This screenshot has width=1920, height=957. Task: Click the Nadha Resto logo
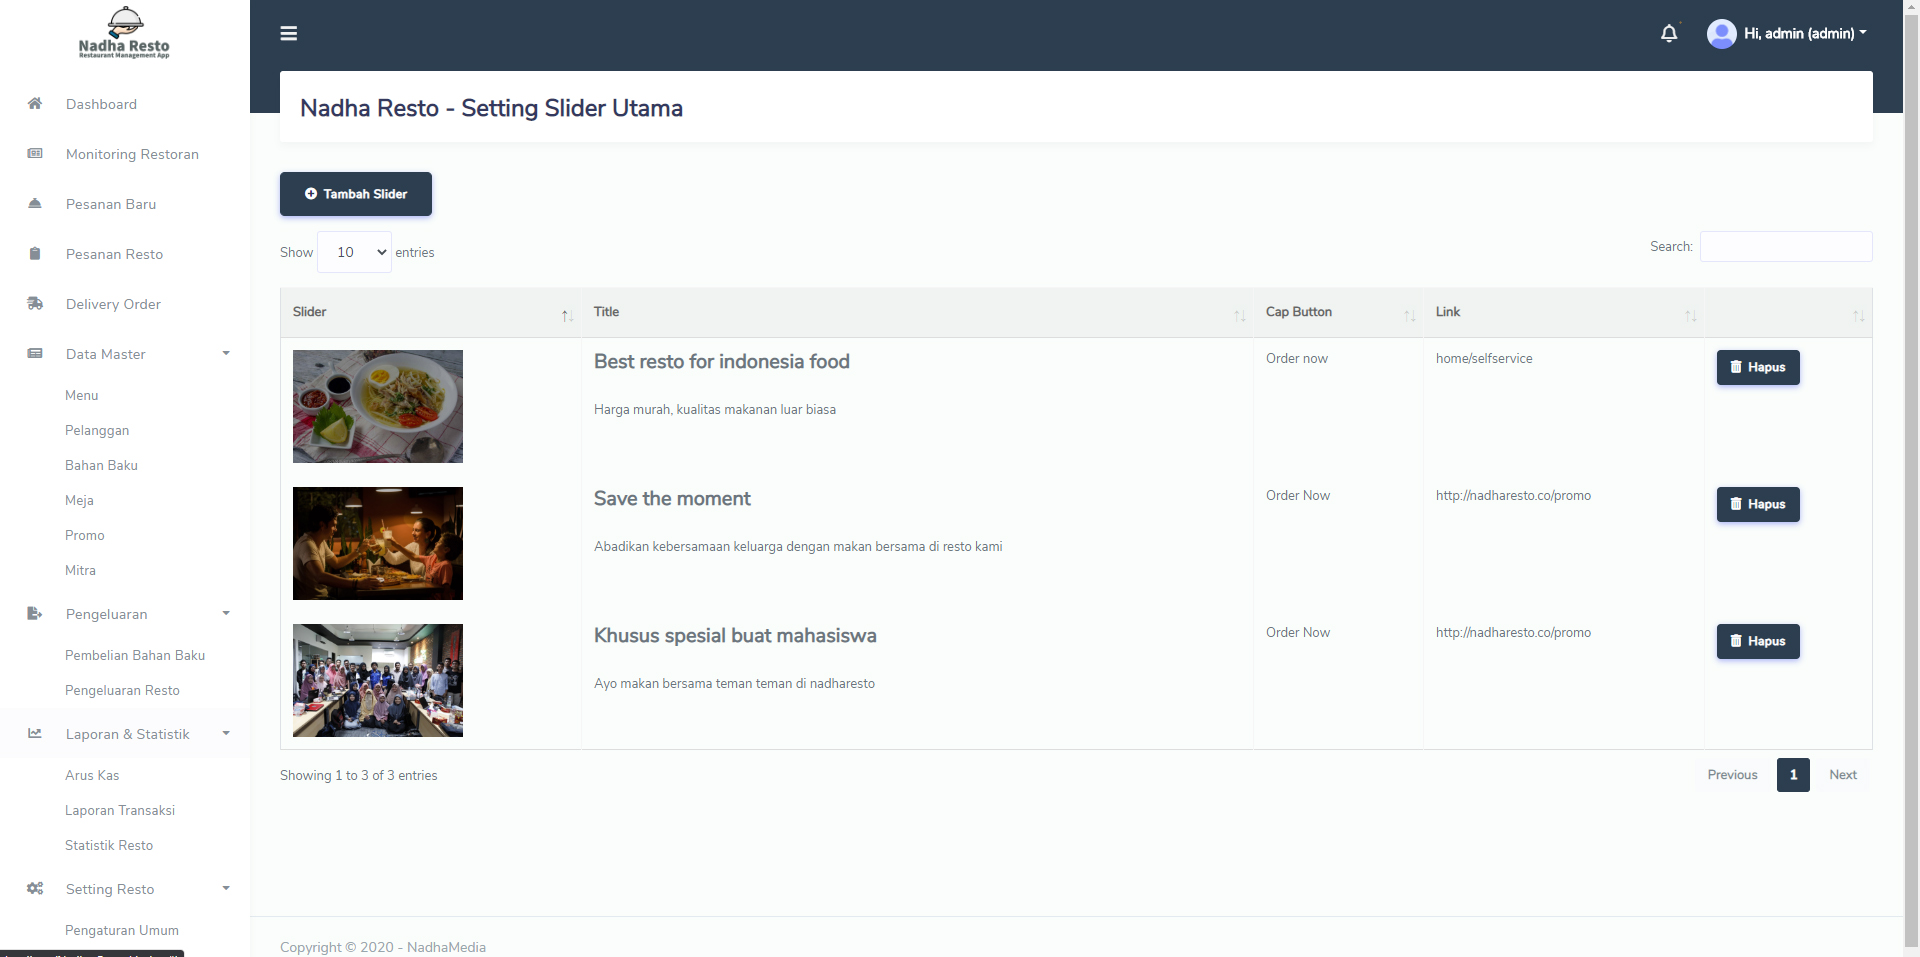click(124, 33)
